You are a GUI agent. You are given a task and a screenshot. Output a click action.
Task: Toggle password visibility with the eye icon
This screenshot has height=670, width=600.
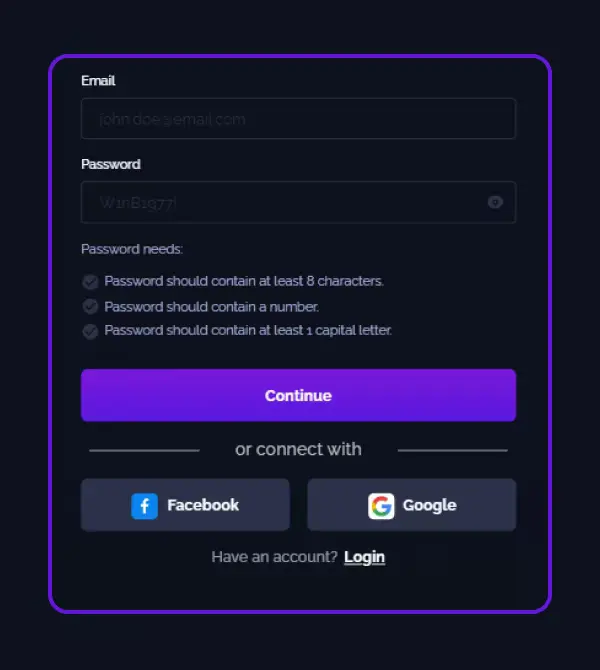point(495,202)
